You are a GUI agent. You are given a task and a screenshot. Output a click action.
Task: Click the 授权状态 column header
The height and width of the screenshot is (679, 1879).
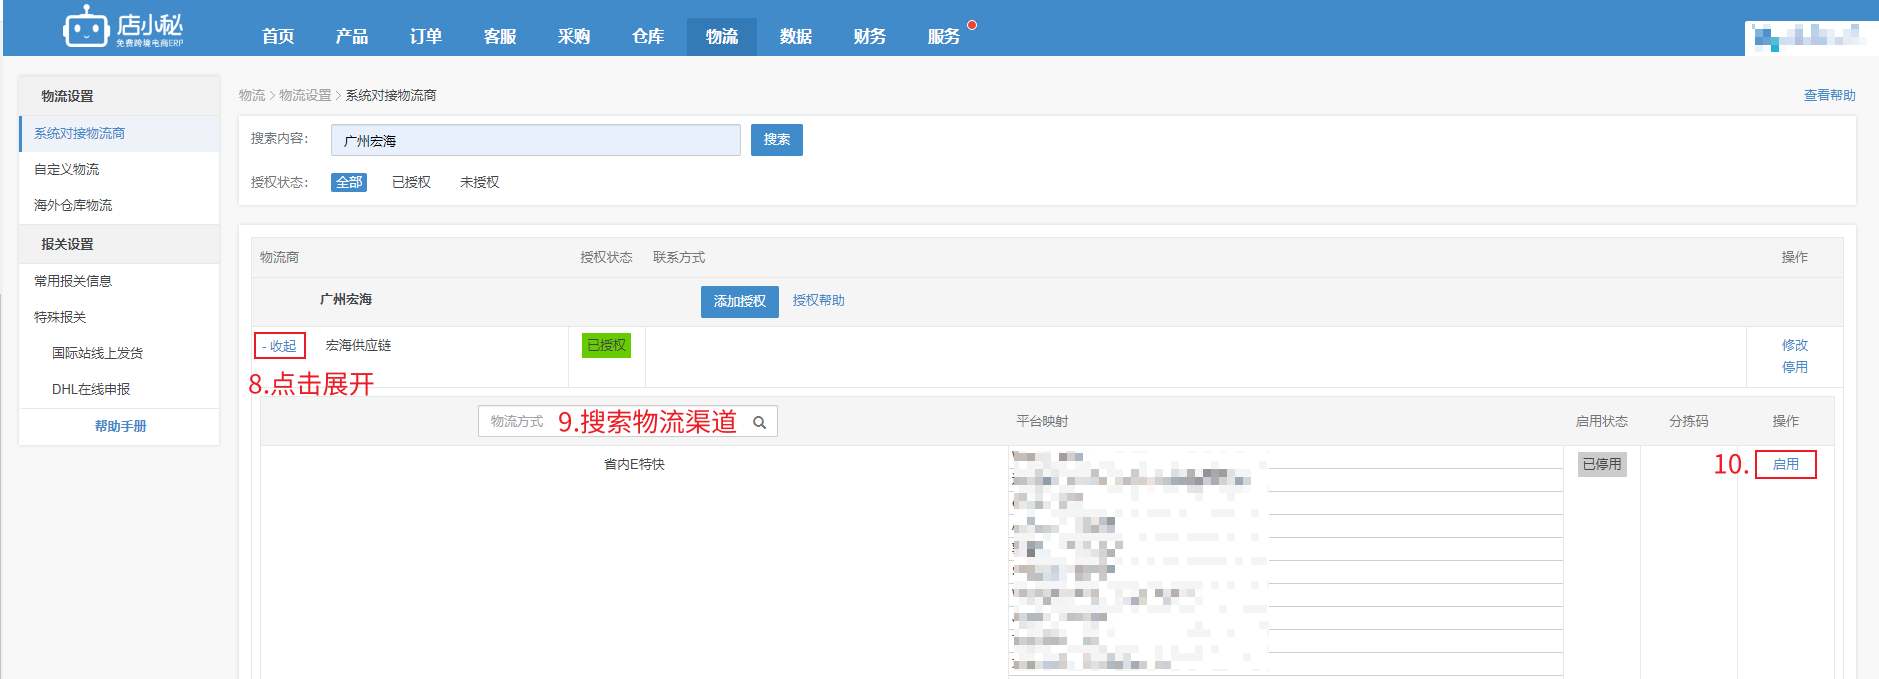[606, 257]
